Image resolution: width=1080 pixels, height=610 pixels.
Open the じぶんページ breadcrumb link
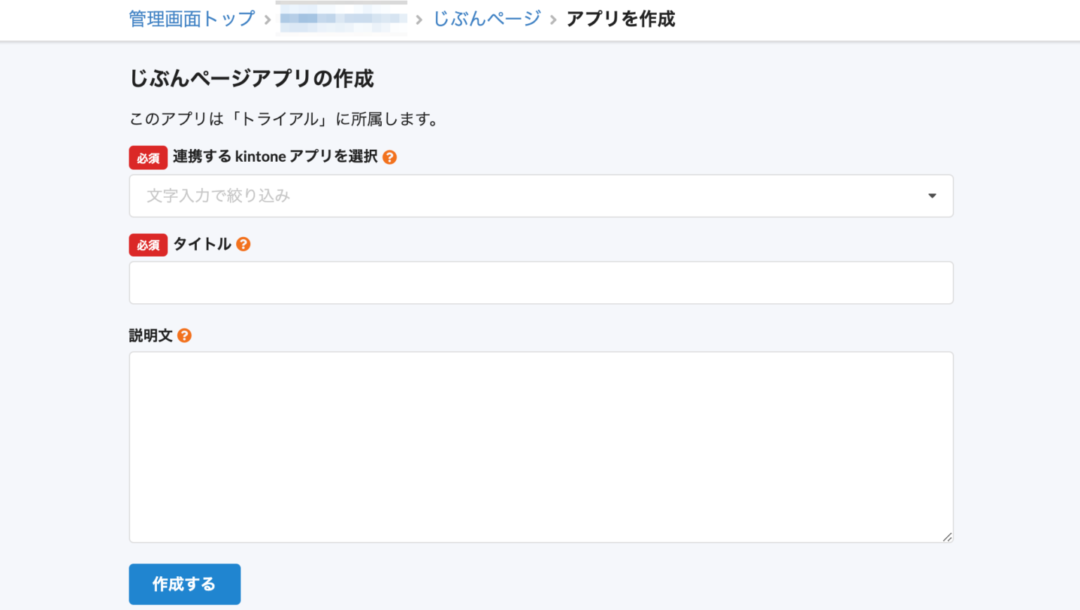point(487,19)
